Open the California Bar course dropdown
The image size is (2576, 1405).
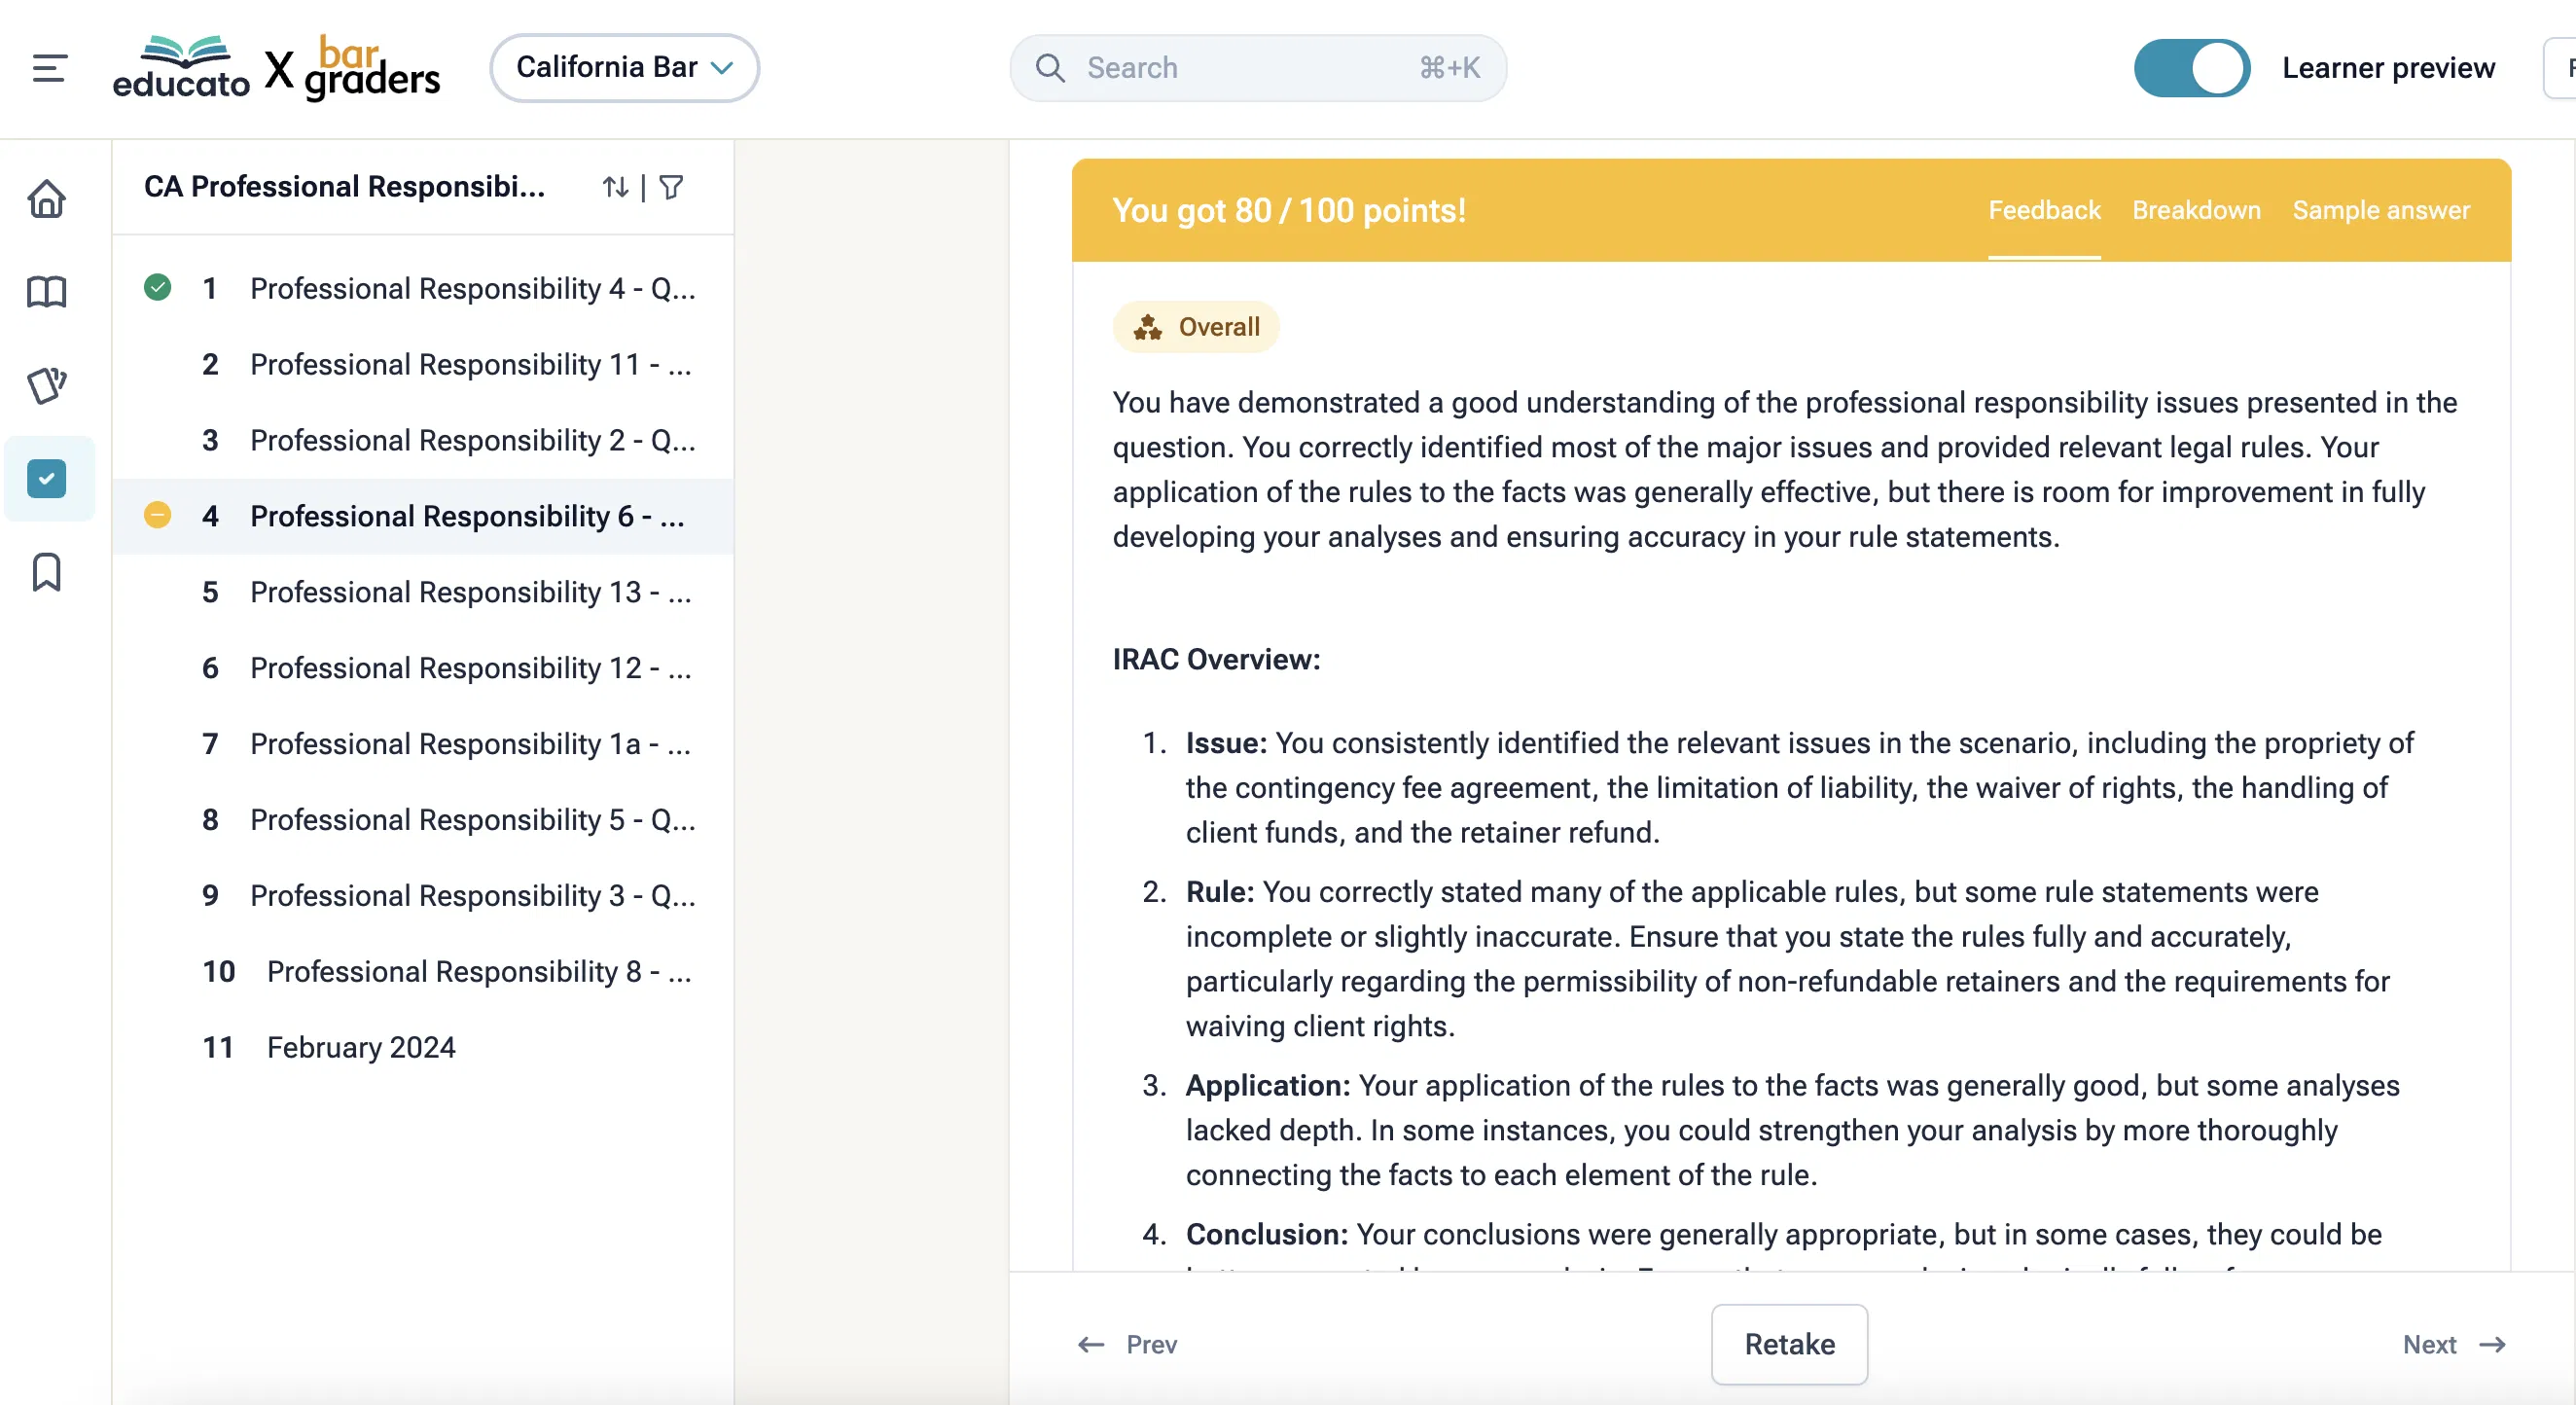coord(624,67)
